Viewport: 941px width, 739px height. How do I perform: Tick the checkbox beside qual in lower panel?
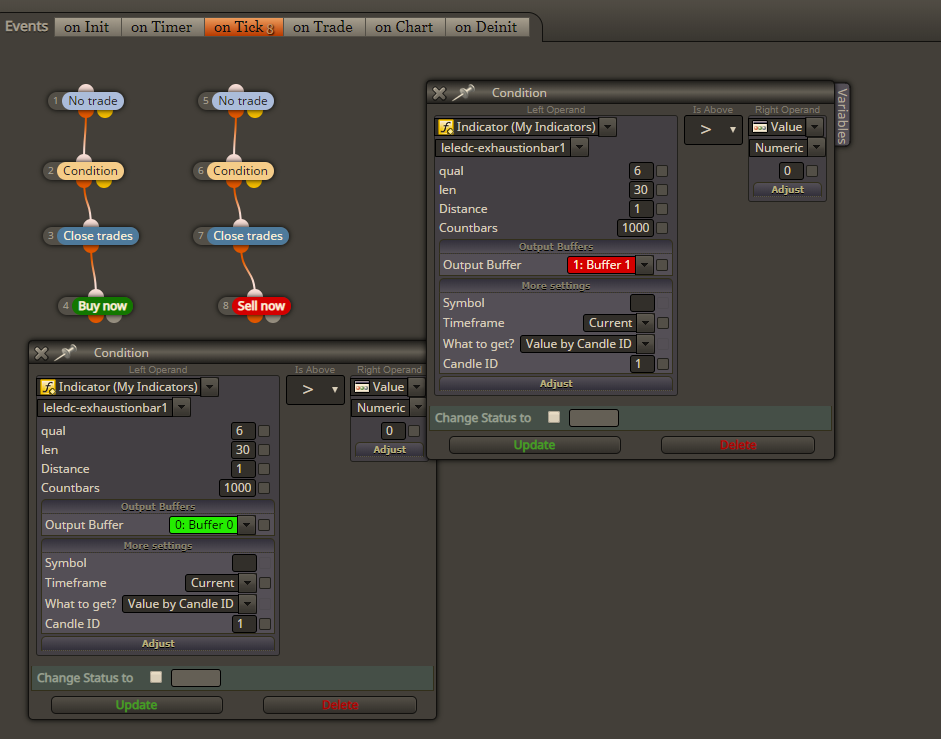point(264,431)
